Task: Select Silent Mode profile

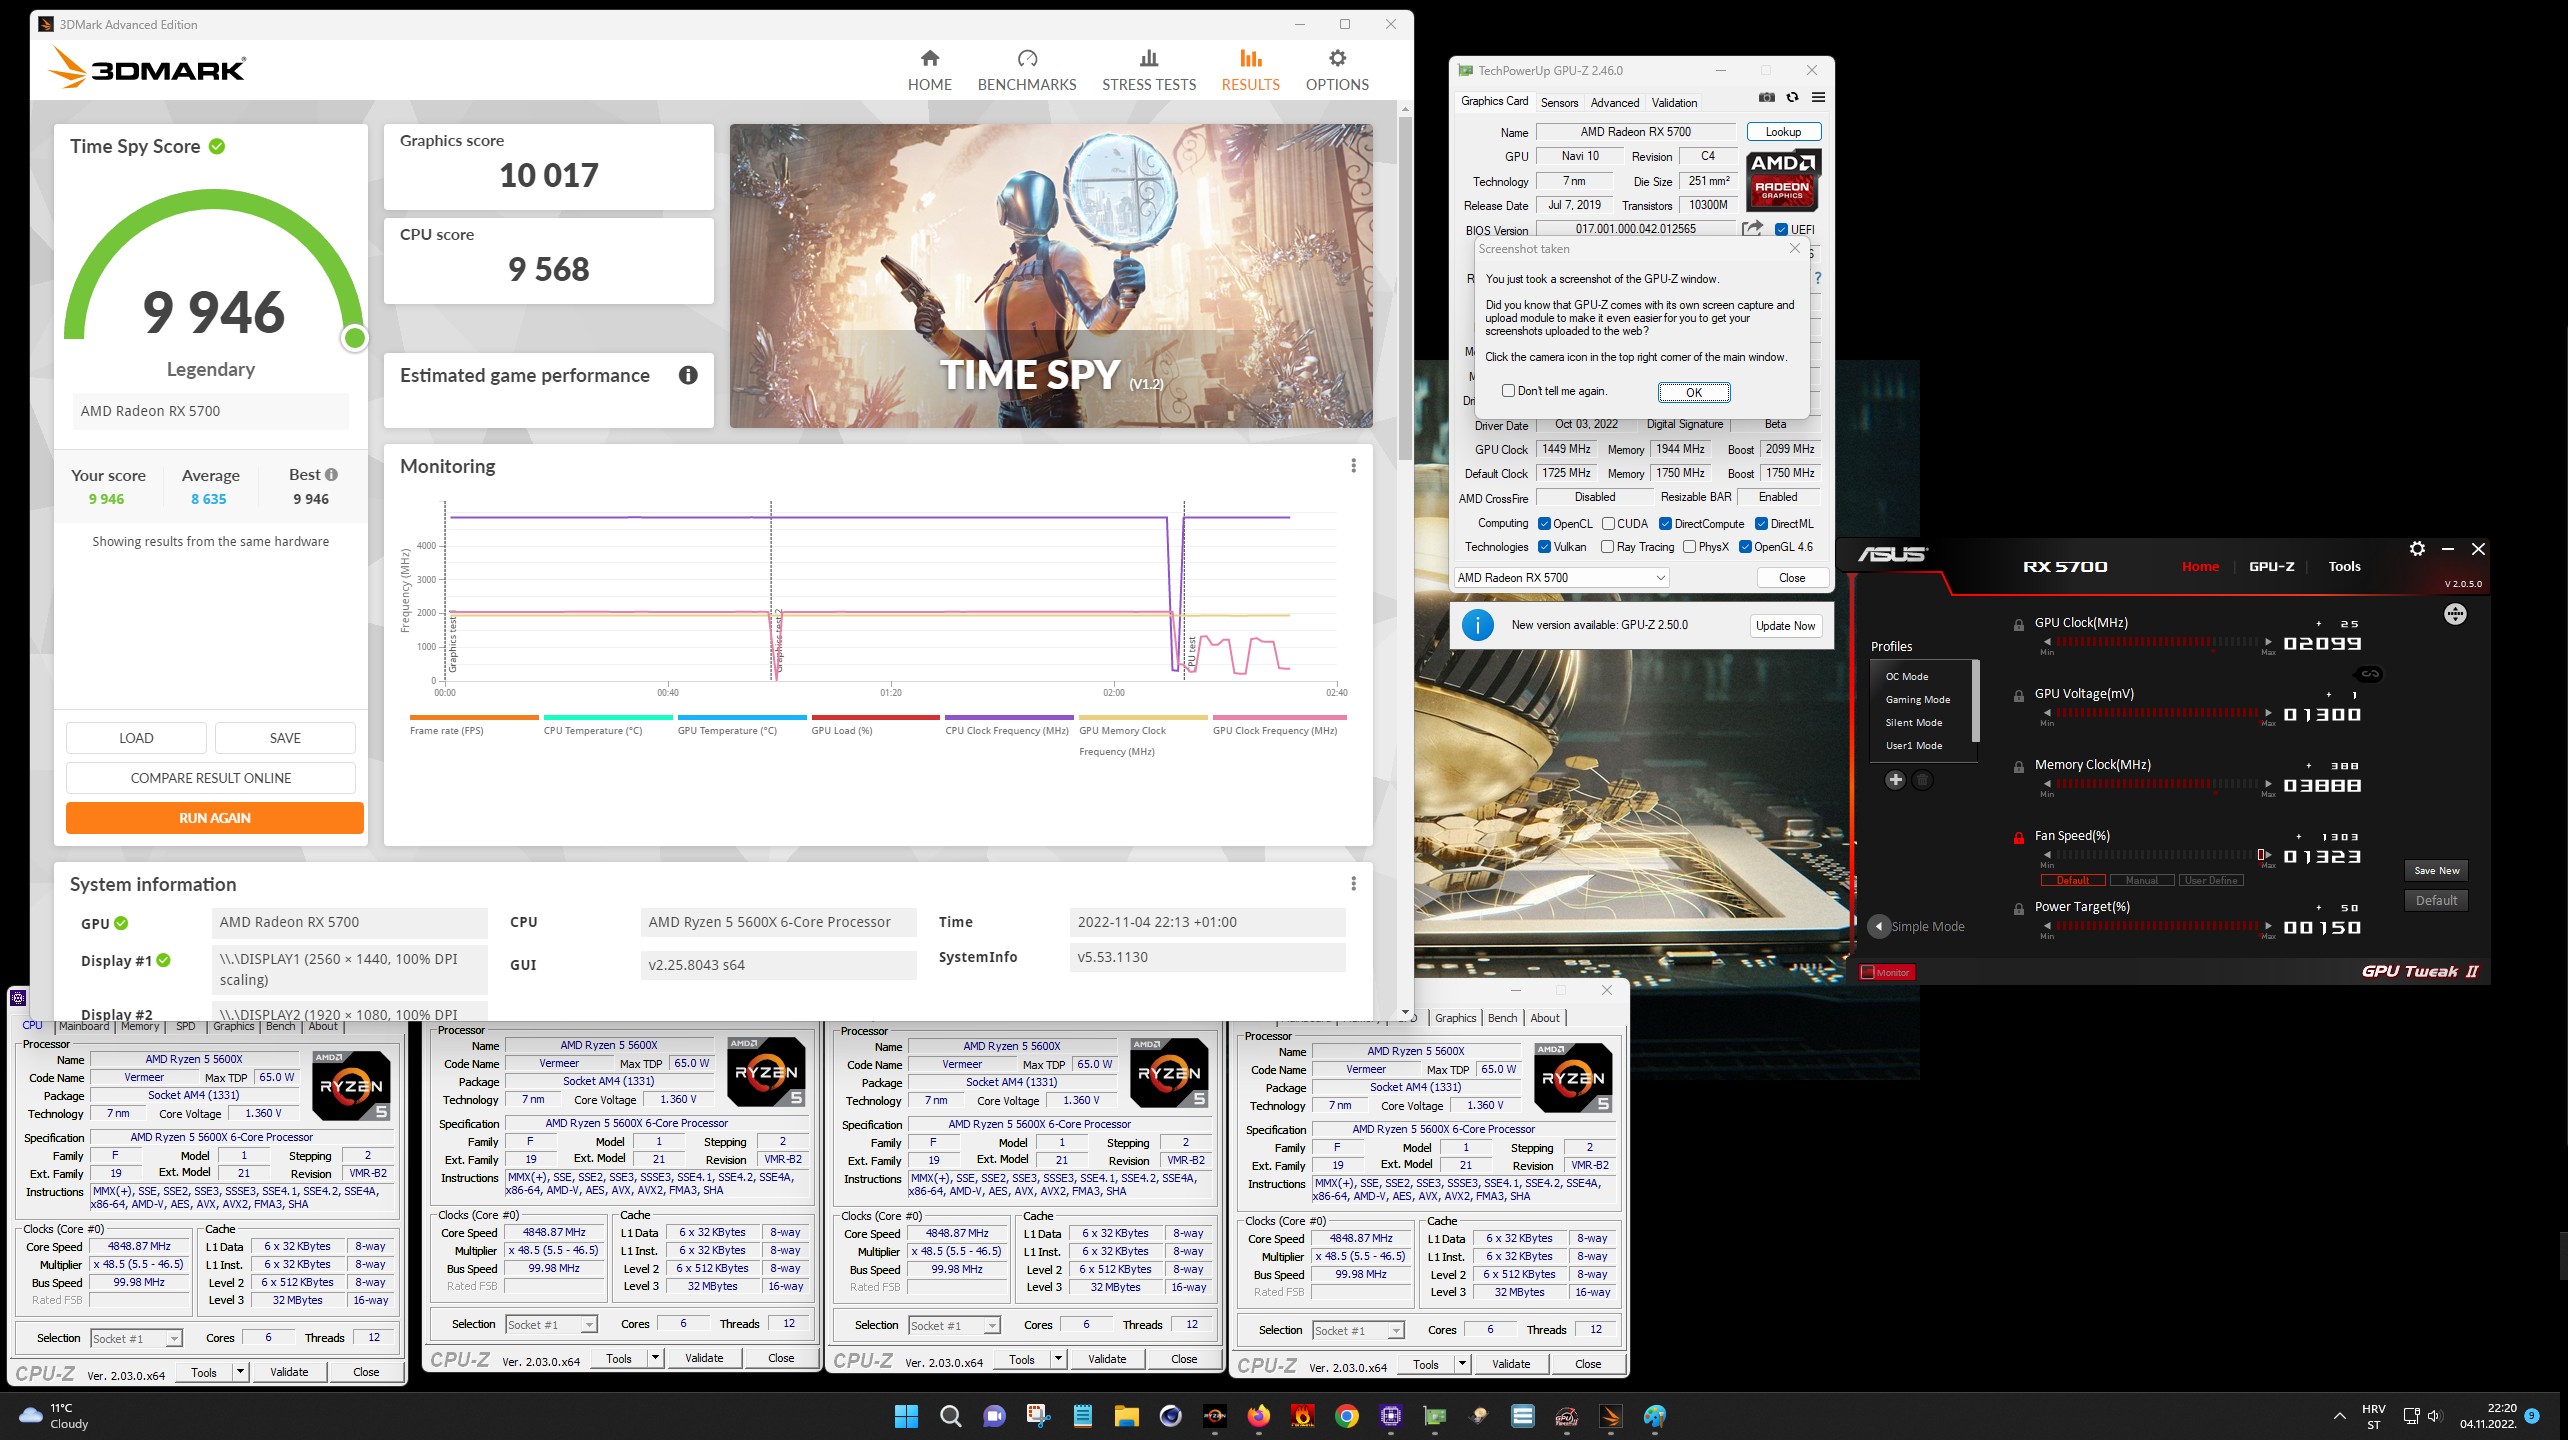Action: click(x=1913, y=723)
